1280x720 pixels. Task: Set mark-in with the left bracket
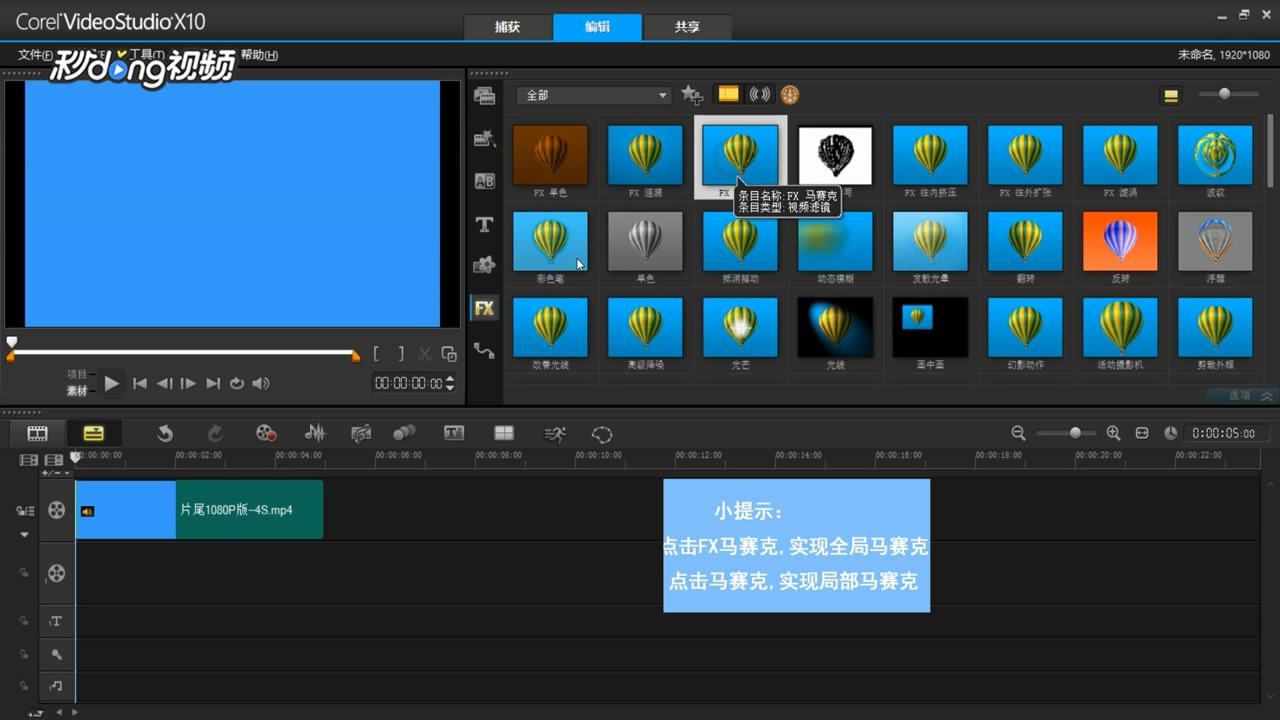[x=377, y=354]
